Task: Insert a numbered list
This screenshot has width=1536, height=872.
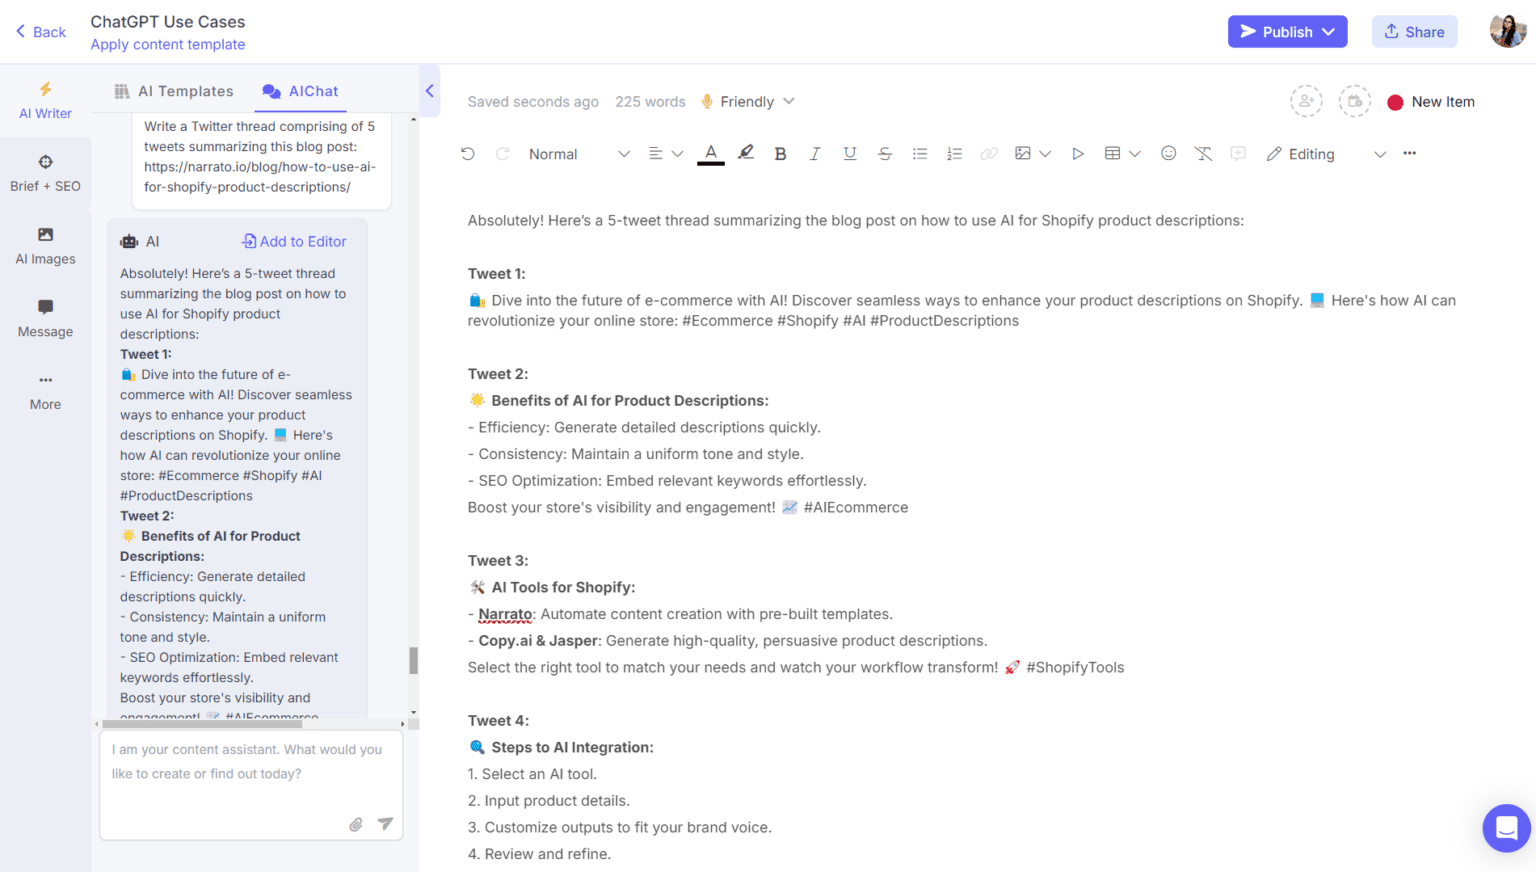Action: (x=954, y=153)
